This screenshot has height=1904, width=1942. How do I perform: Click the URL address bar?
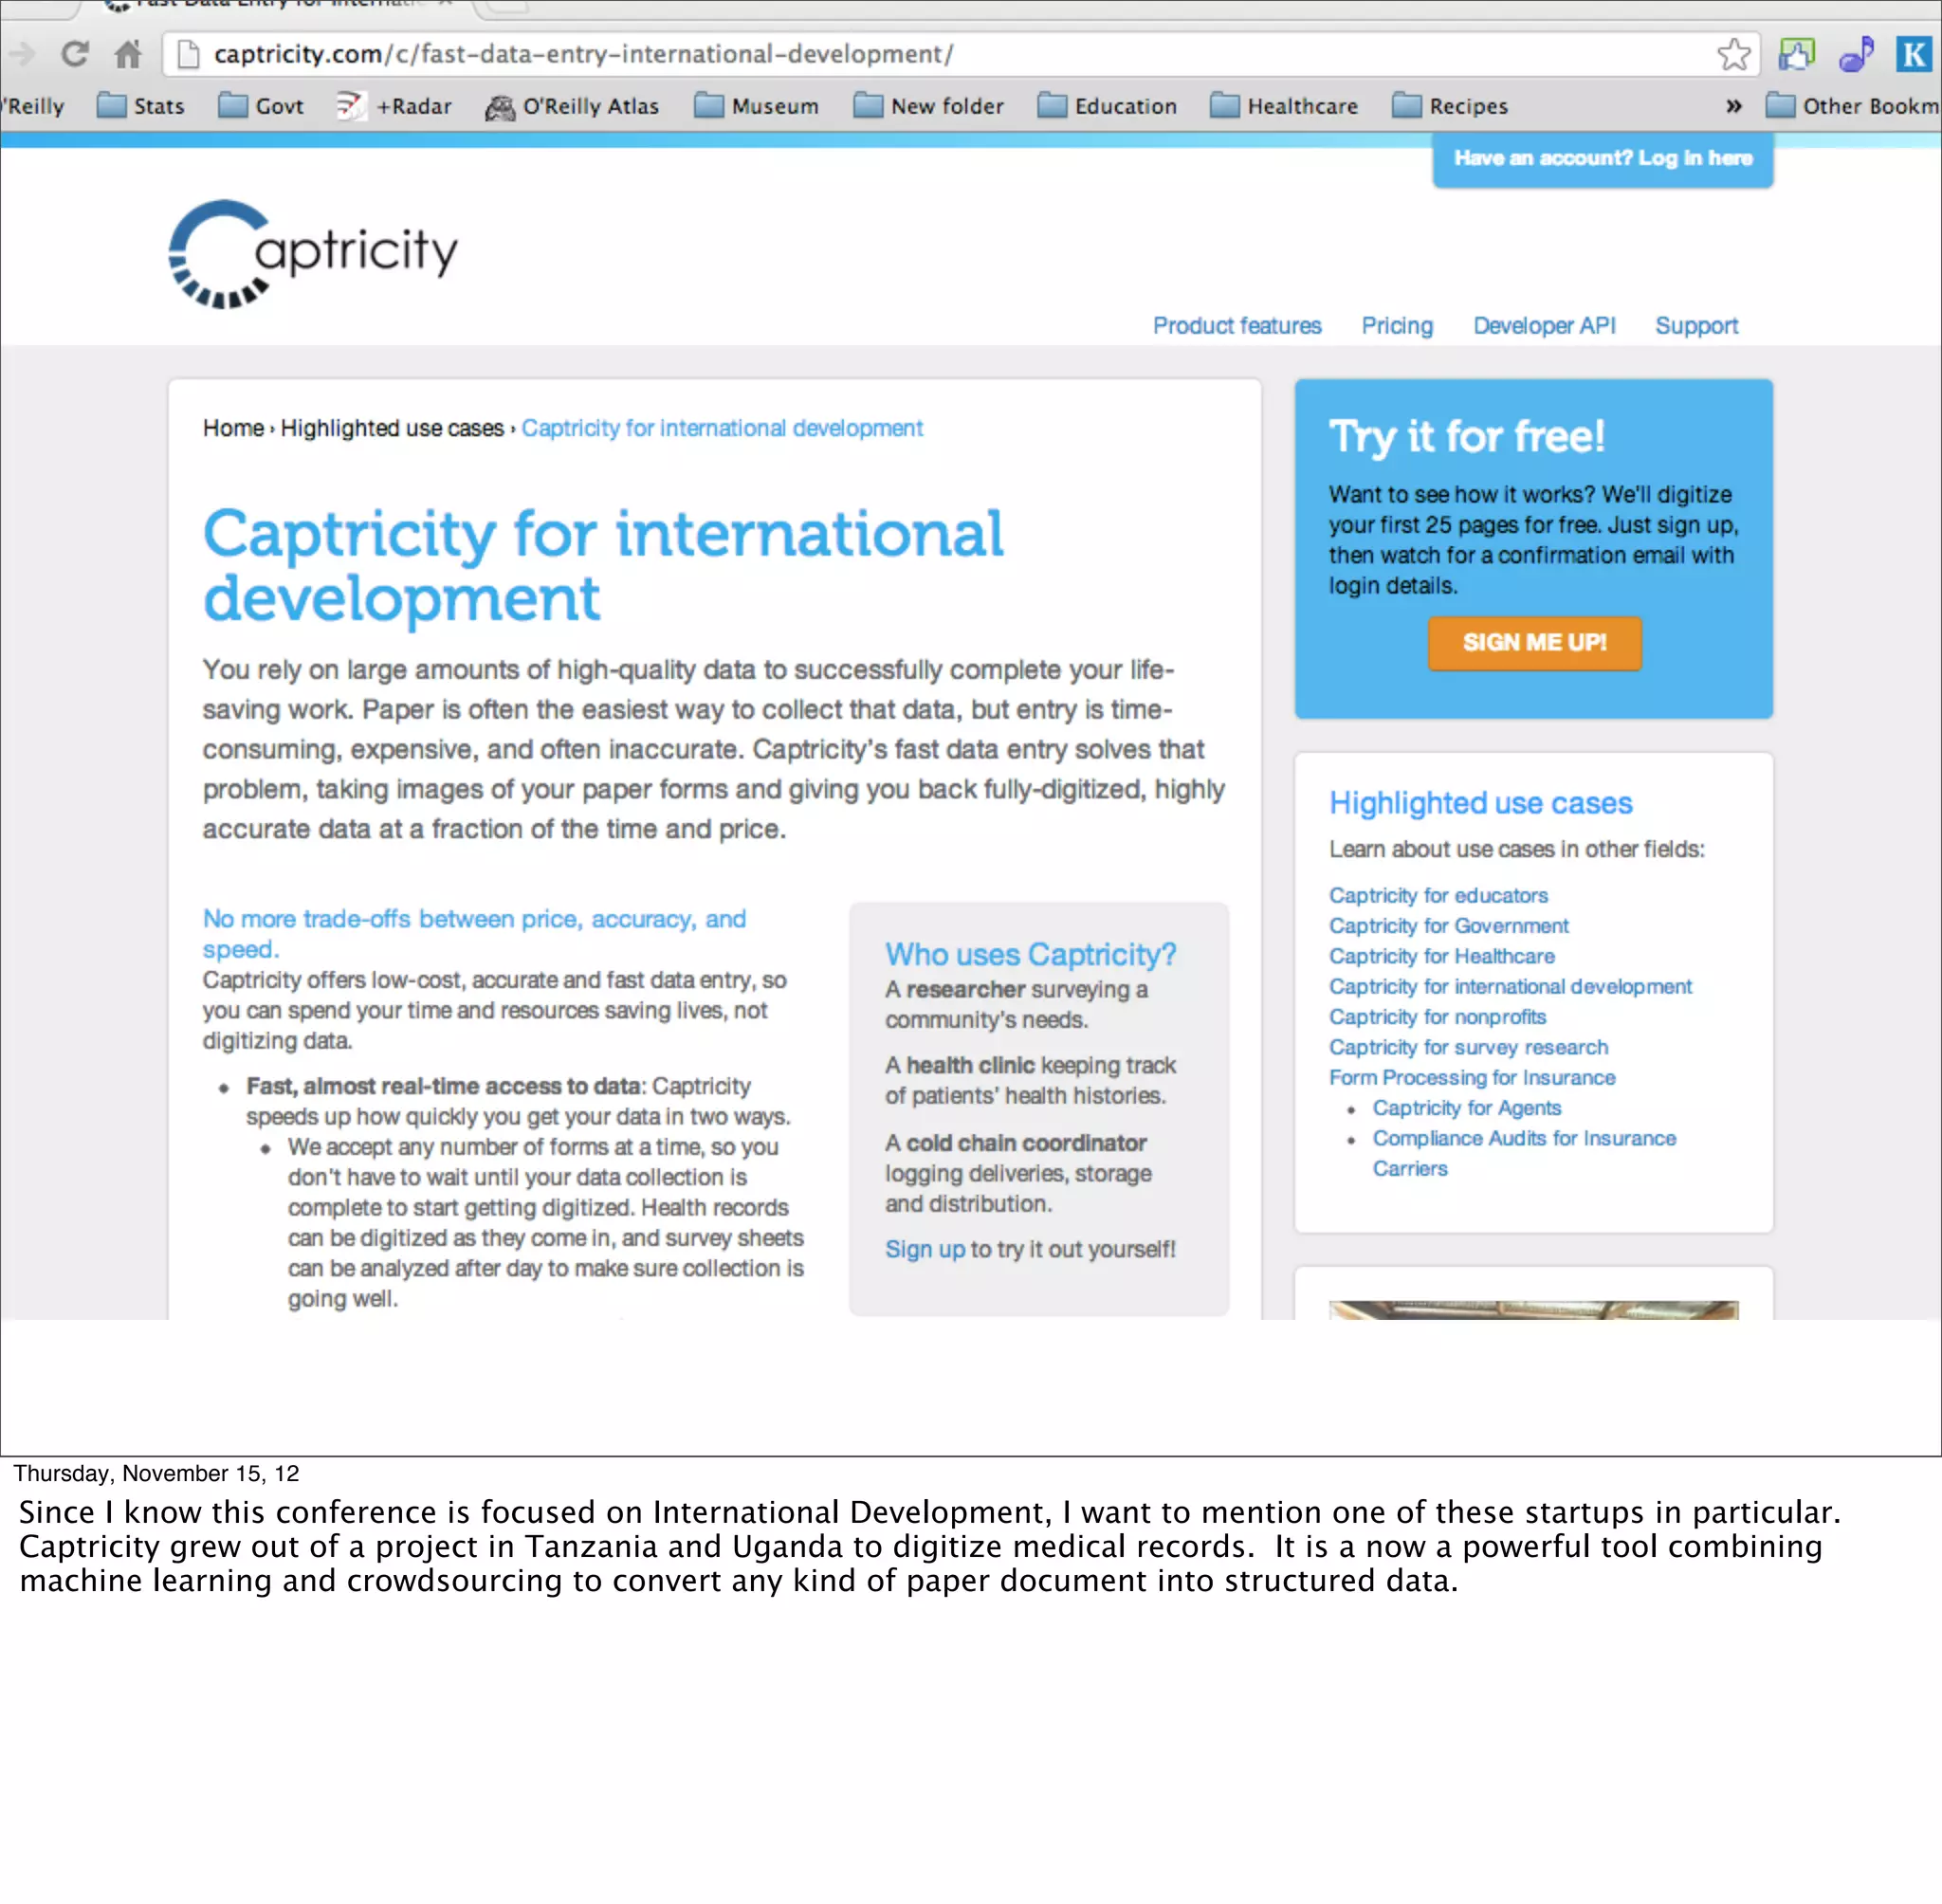(x=900, y=54)
